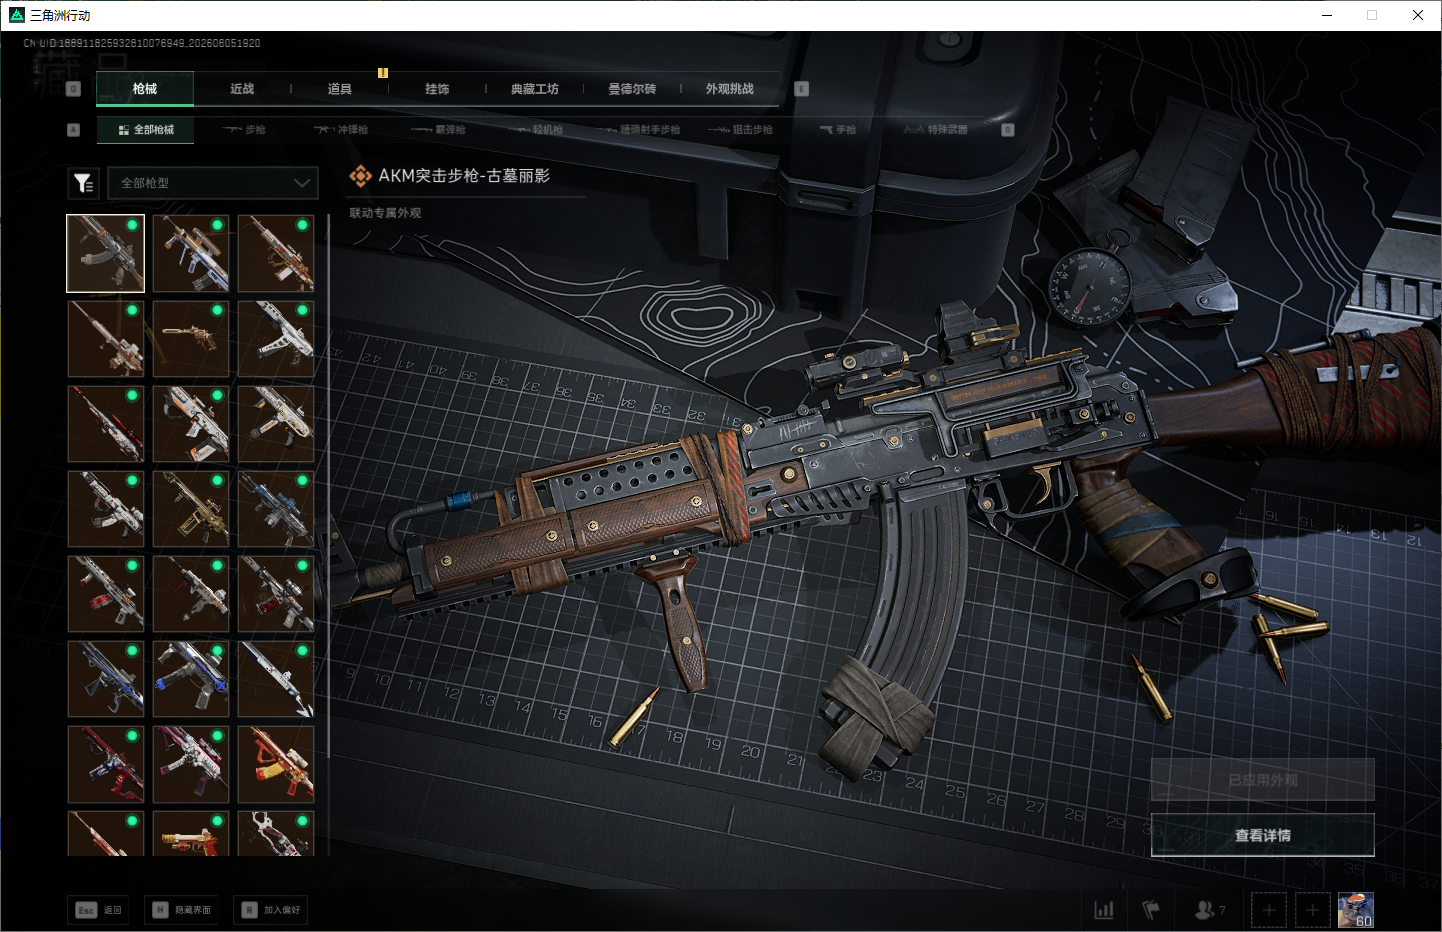Toggle 加入偏好 for this skin
Image resolution: width=1442 pixels, height=932 pixels.
pyautogui.click(x=270, y=910)
